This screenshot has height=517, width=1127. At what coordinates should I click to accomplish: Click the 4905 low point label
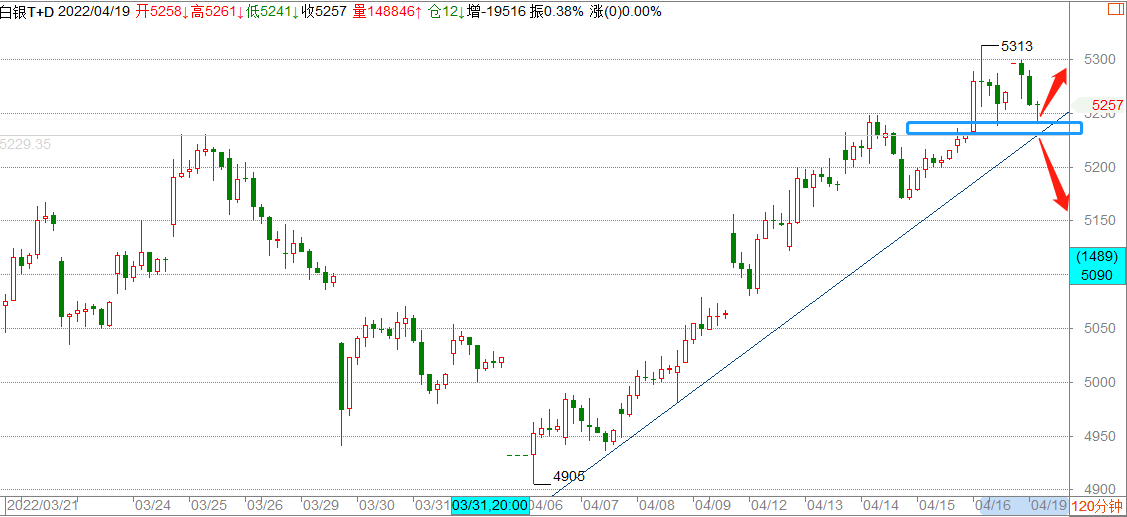(x=569, y=476)
